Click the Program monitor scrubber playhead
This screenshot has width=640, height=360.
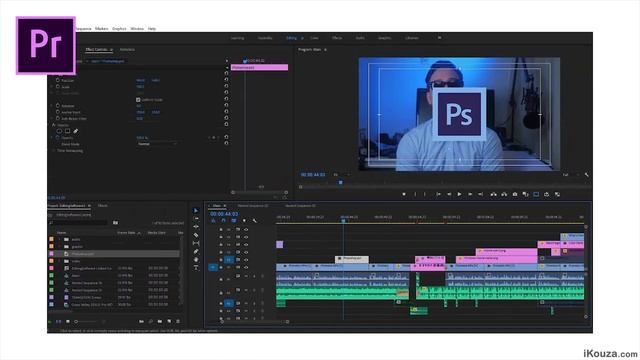coord(341,183)
